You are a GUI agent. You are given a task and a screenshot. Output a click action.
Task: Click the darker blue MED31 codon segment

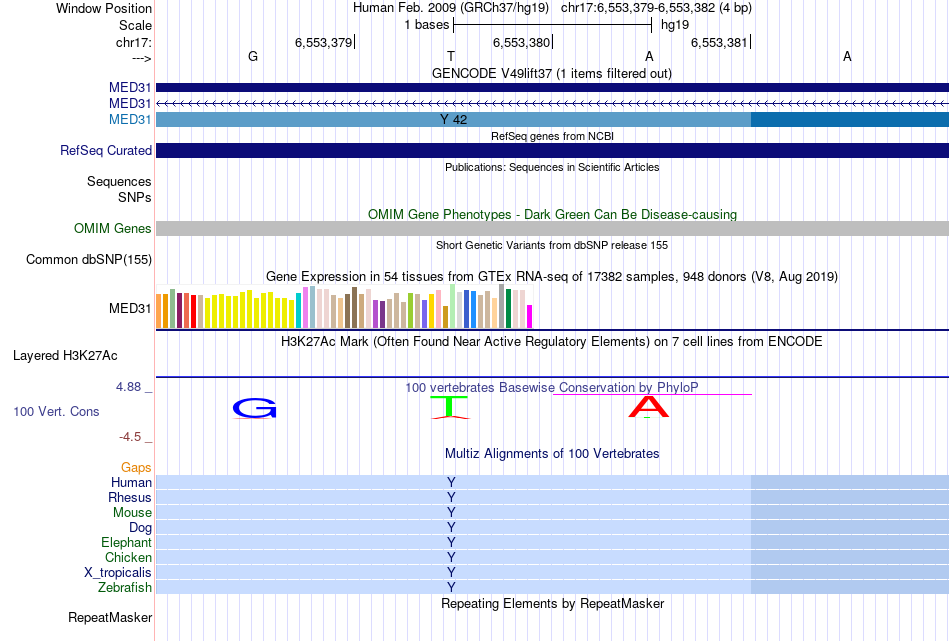click(x=850, y=119)
